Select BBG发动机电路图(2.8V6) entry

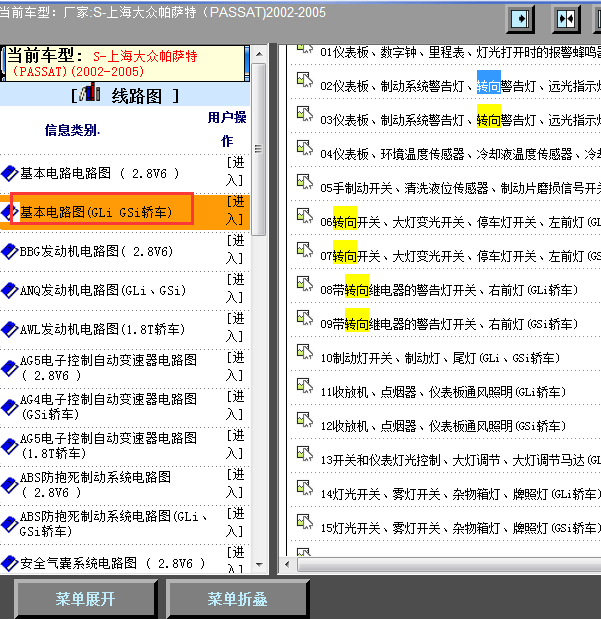pyautogui.click(x=97, y=251)
